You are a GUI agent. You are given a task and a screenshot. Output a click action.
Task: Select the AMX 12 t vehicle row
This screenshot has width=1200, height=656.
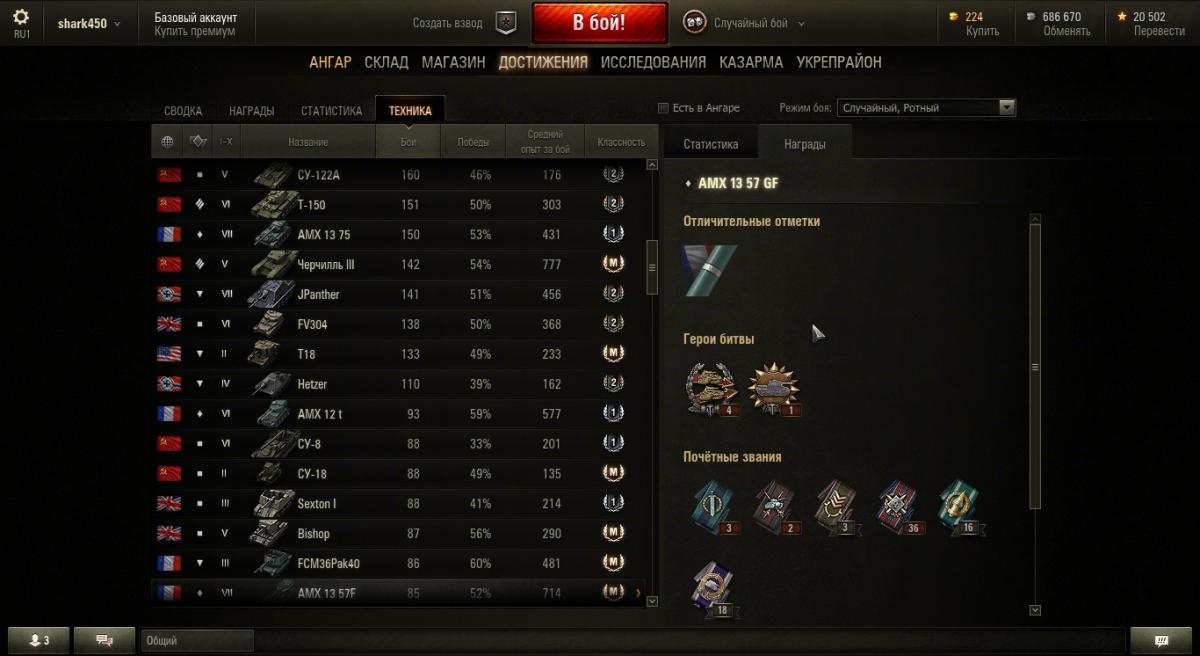coord(398,414)
